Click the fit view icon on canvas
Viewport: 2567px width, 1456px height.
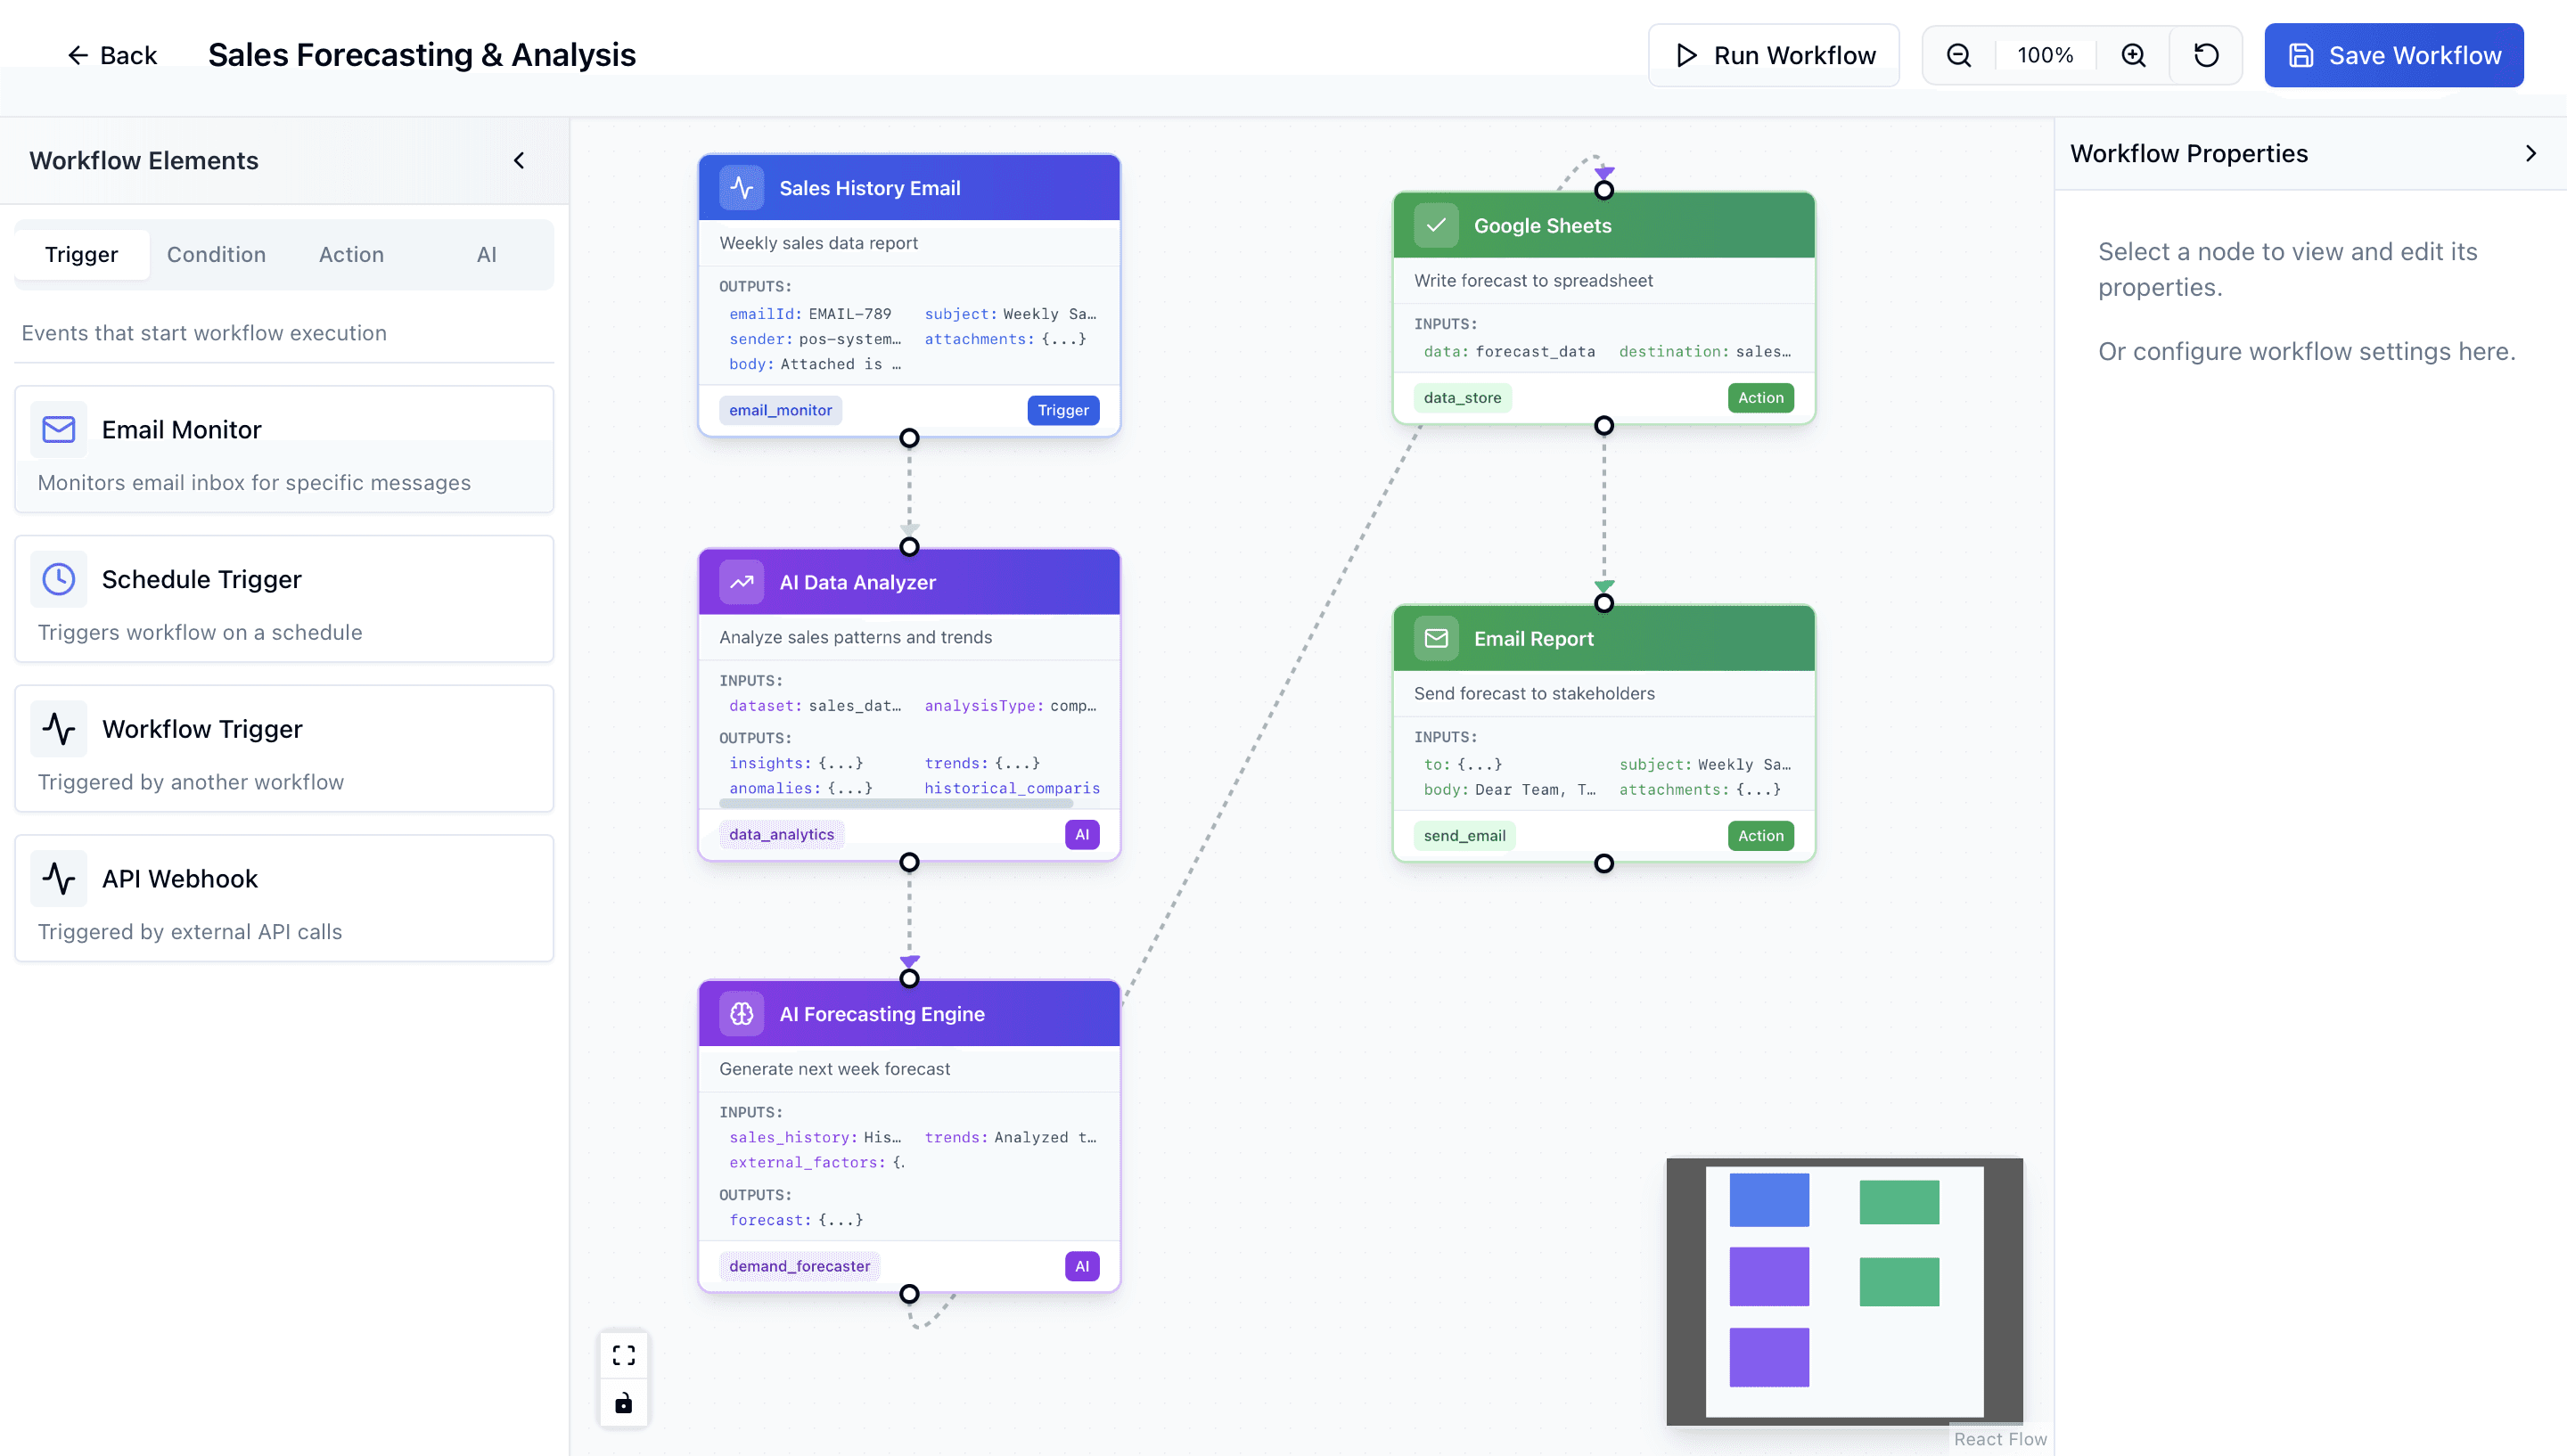coord(624,1355)
